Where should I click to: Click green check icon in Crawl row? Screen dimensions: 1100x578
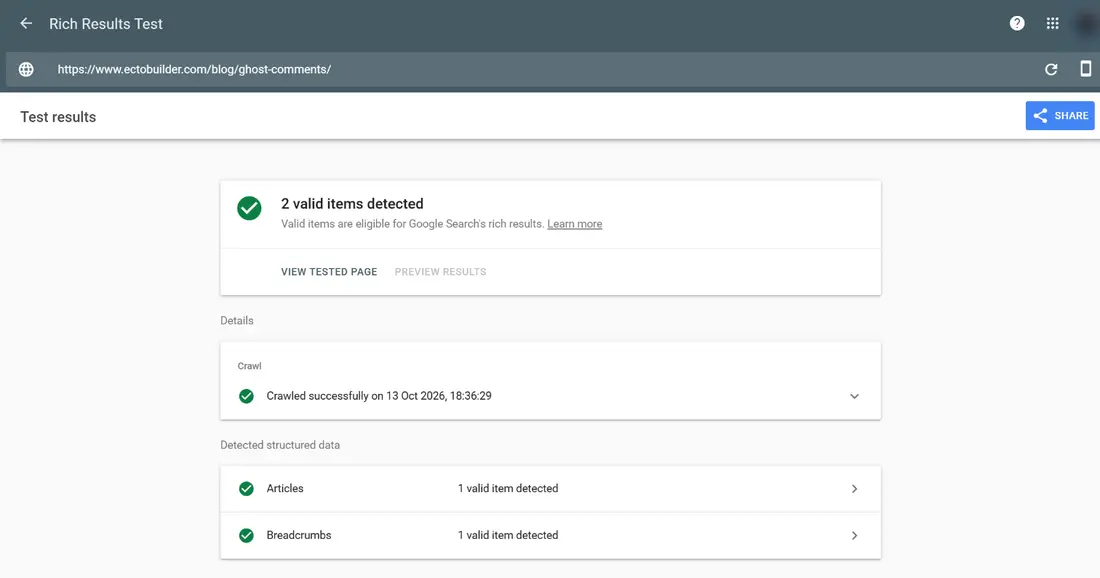click(246, 396)
